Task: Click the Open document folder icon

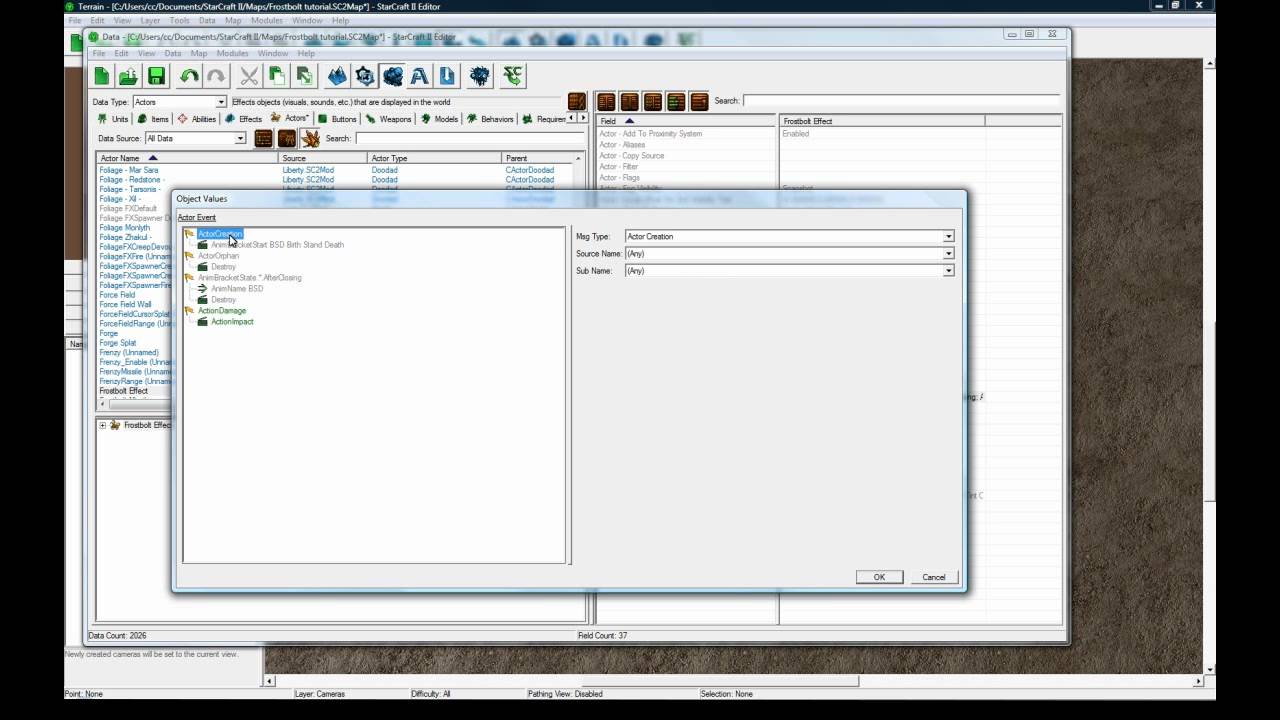Action: click(128, 76)
